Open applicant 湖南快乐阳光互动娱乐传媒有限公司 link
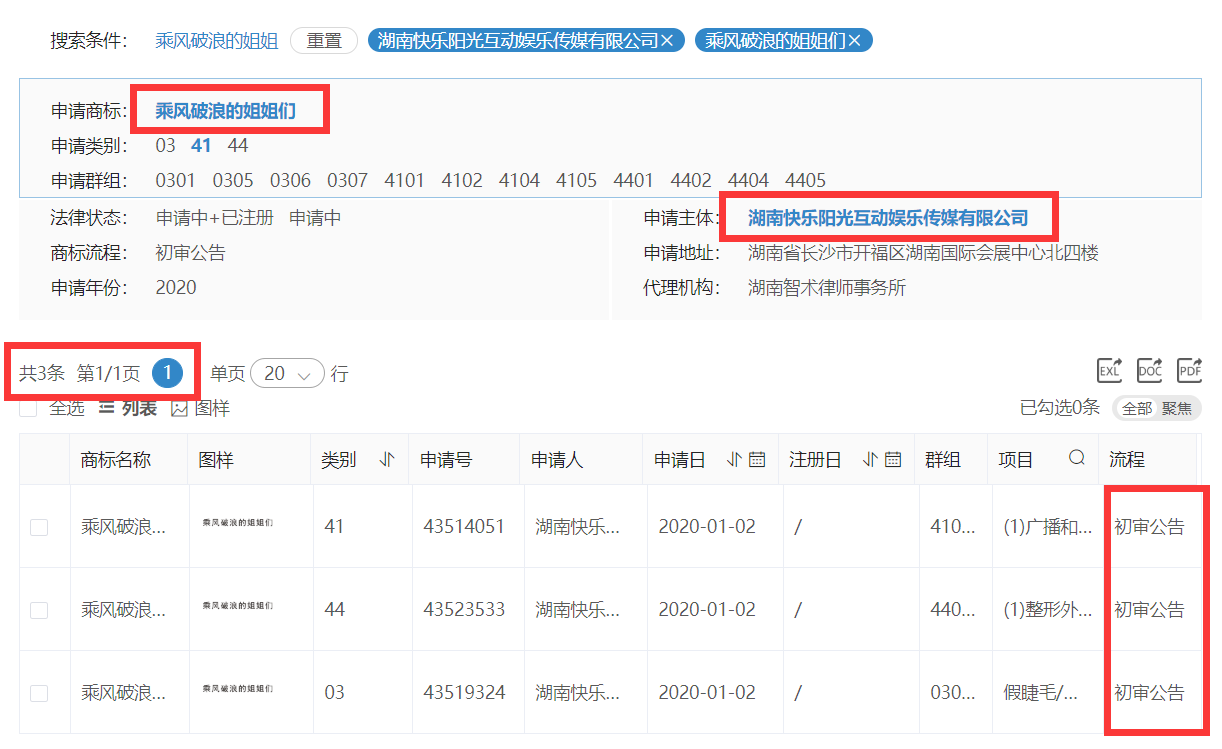 coord(888,217)
